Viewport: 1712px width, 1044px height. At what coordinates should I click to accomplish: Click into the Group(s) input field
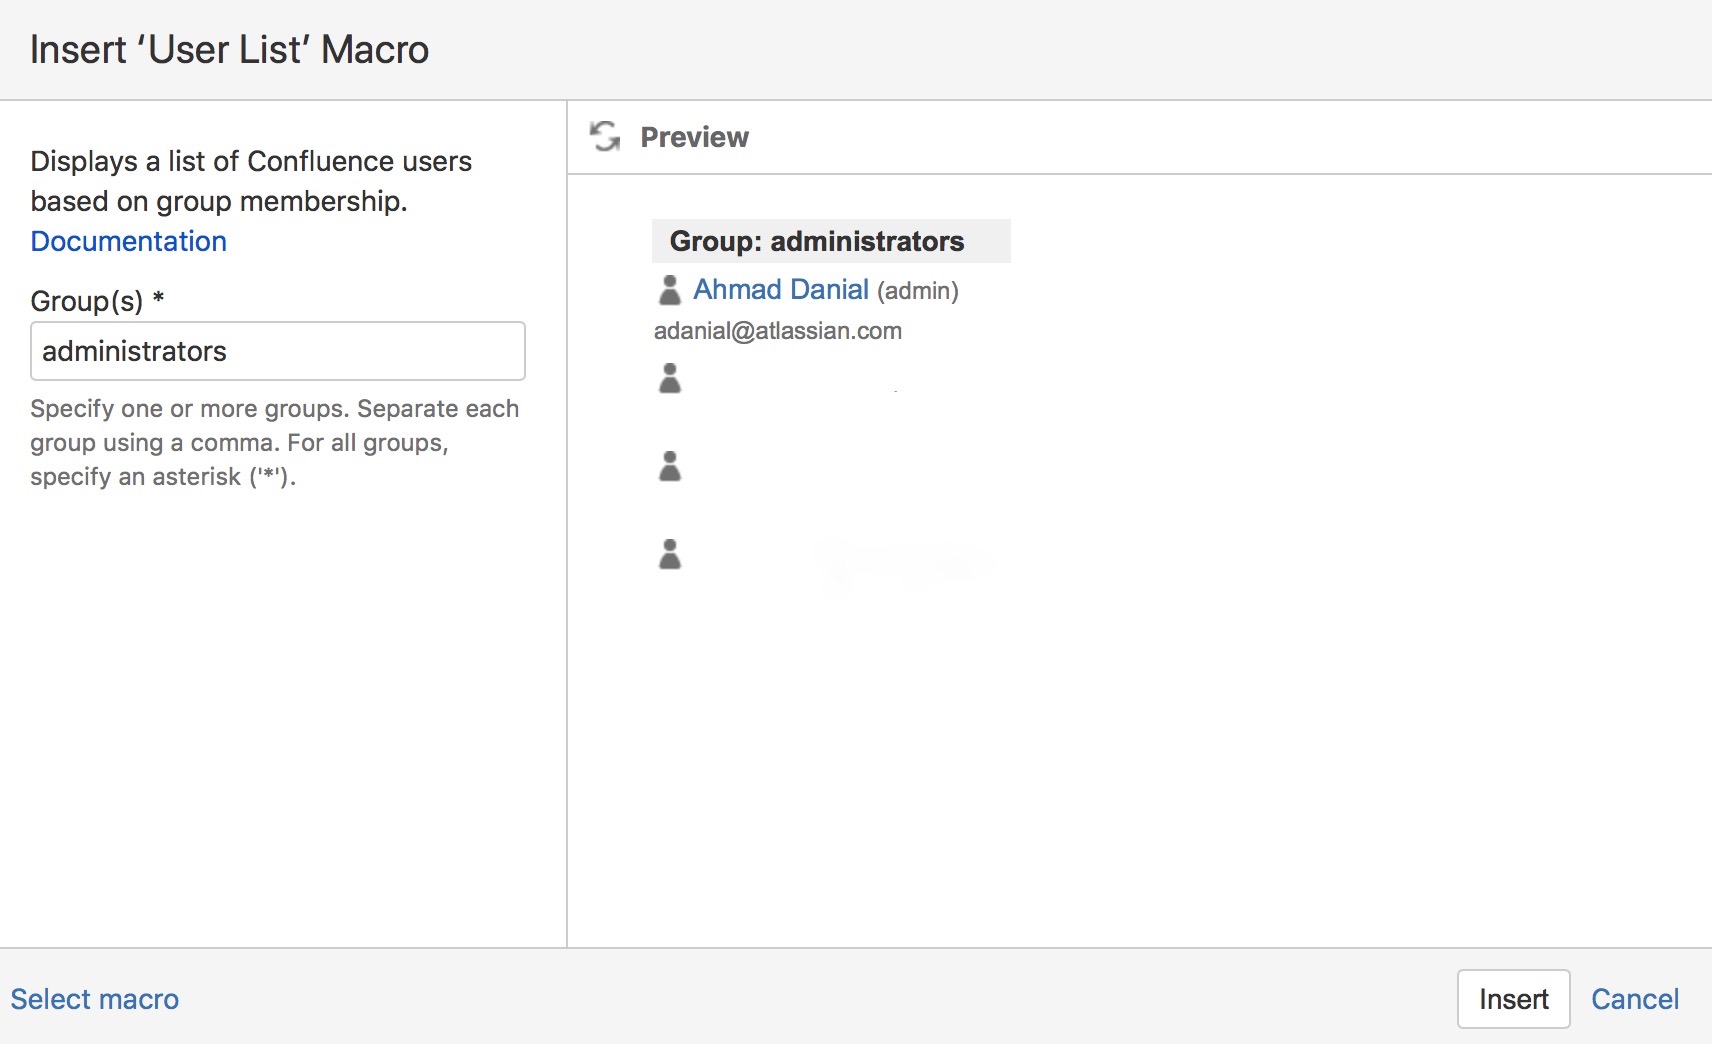pyautogui.click(x=277, y=351)
